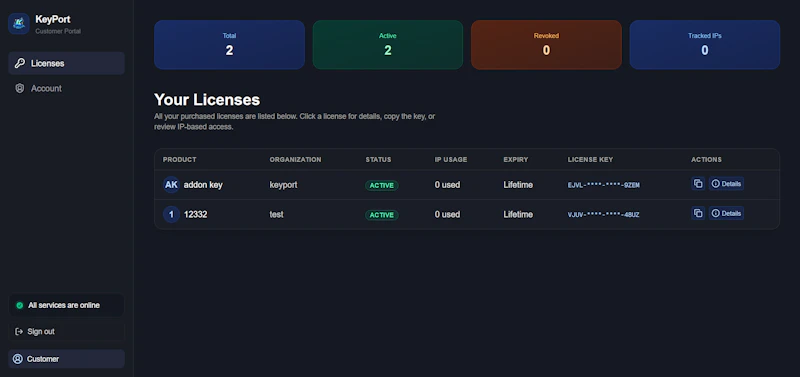Open the Account sidebar item
The height and width of the screenshot is (377, 800).
(x=66, y=88)
